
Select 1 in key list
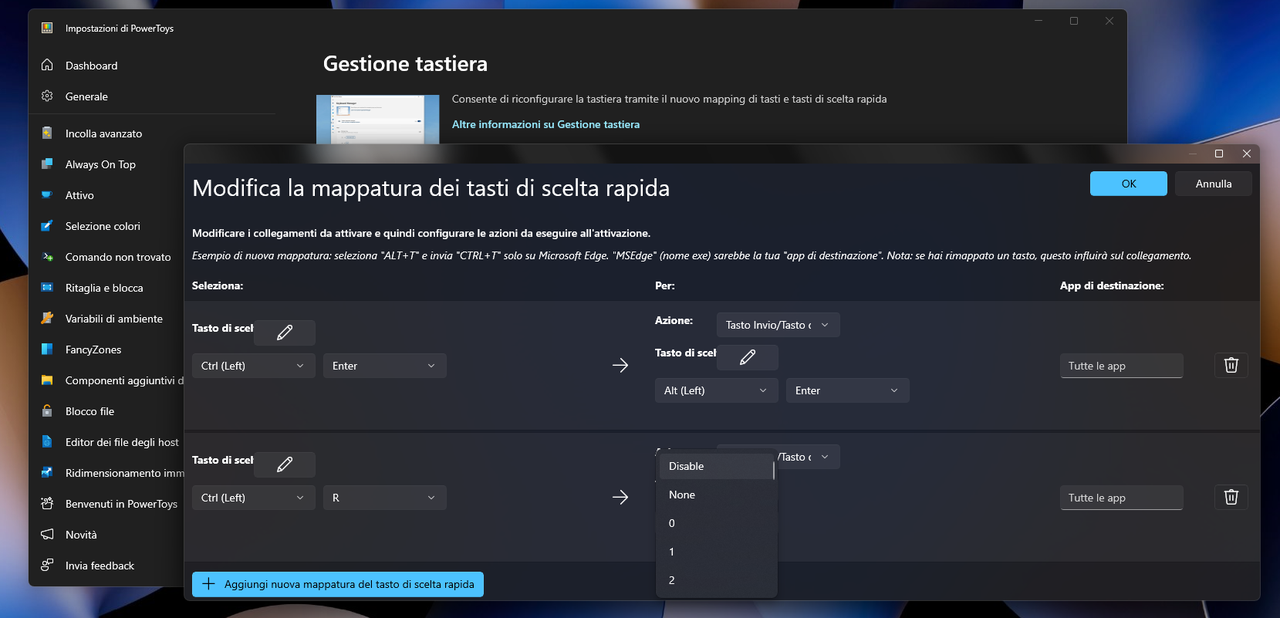[716, 552]
